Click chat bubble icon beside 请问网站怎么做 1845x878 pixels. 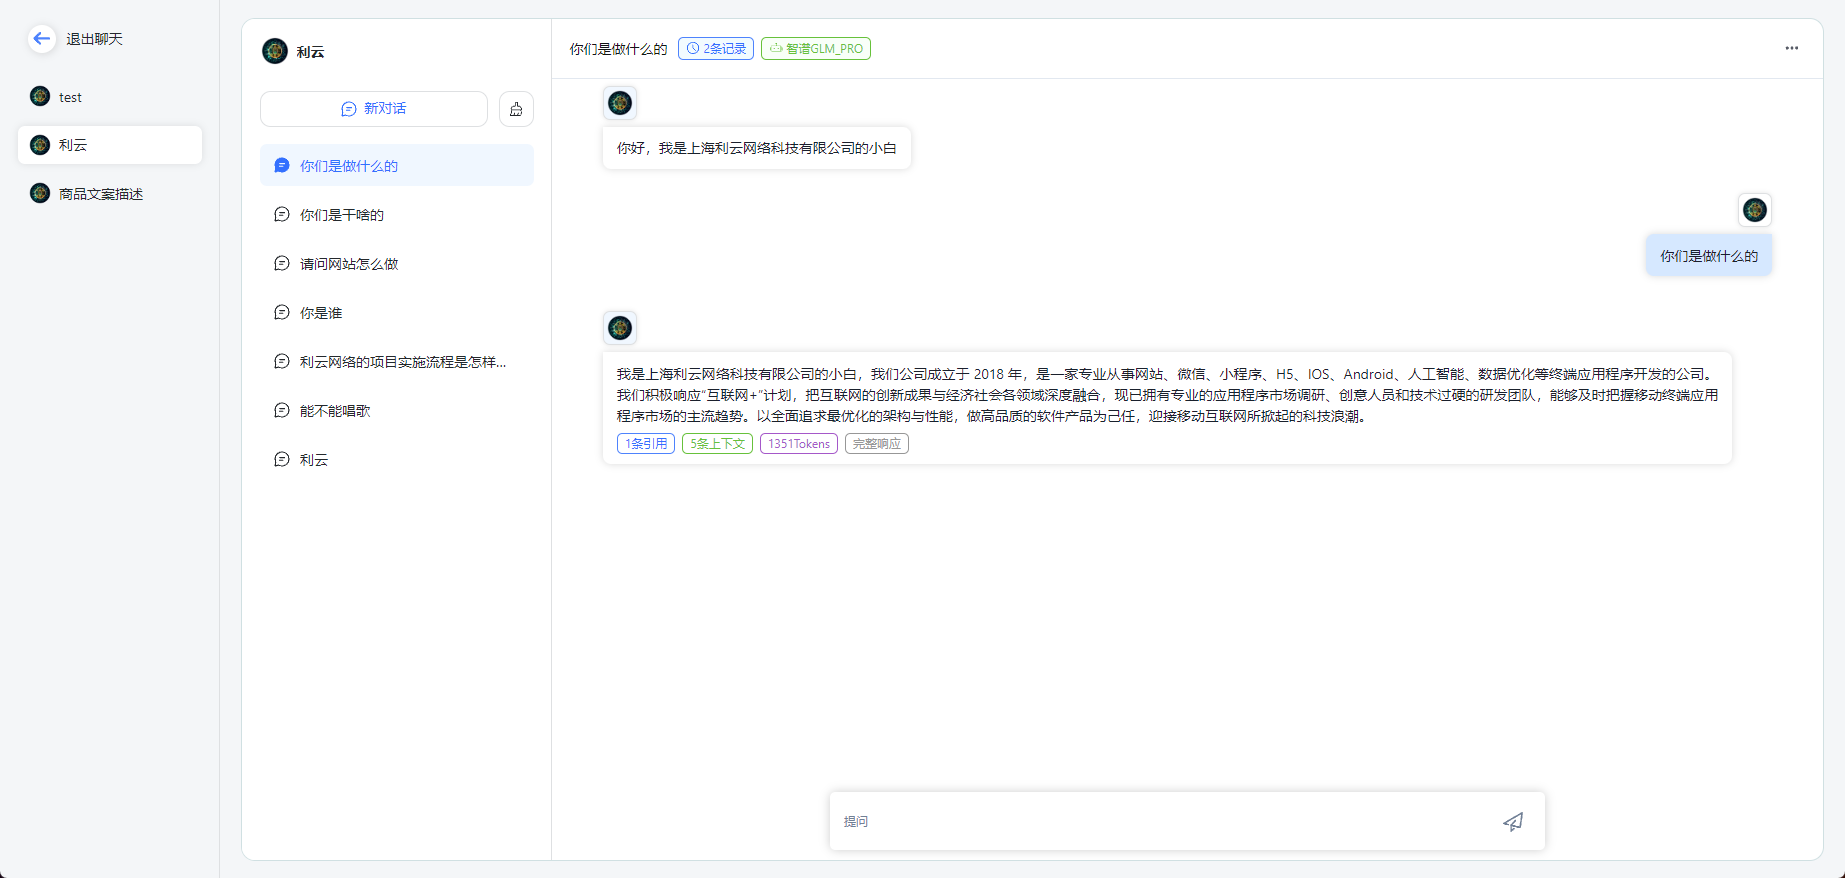point(282,263)
